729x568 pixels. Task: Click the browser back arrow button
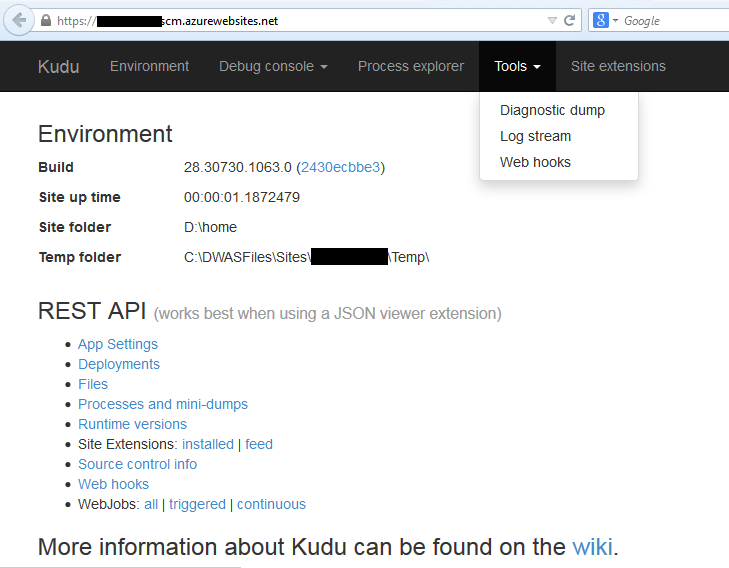click(19, 20)
